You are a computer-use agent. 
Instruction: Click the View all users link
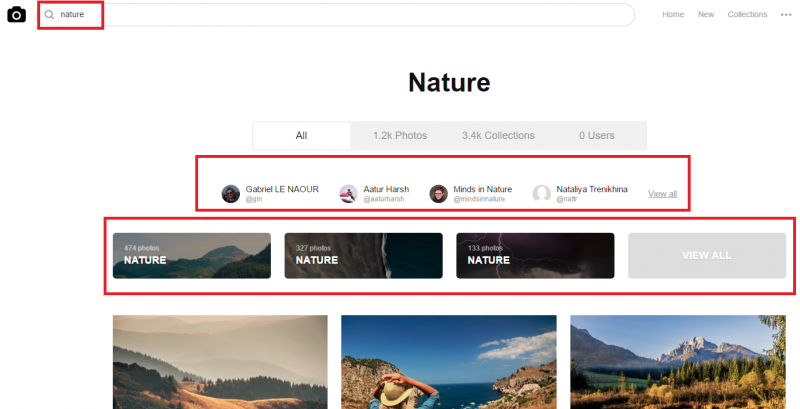click(x=662, y=193)
